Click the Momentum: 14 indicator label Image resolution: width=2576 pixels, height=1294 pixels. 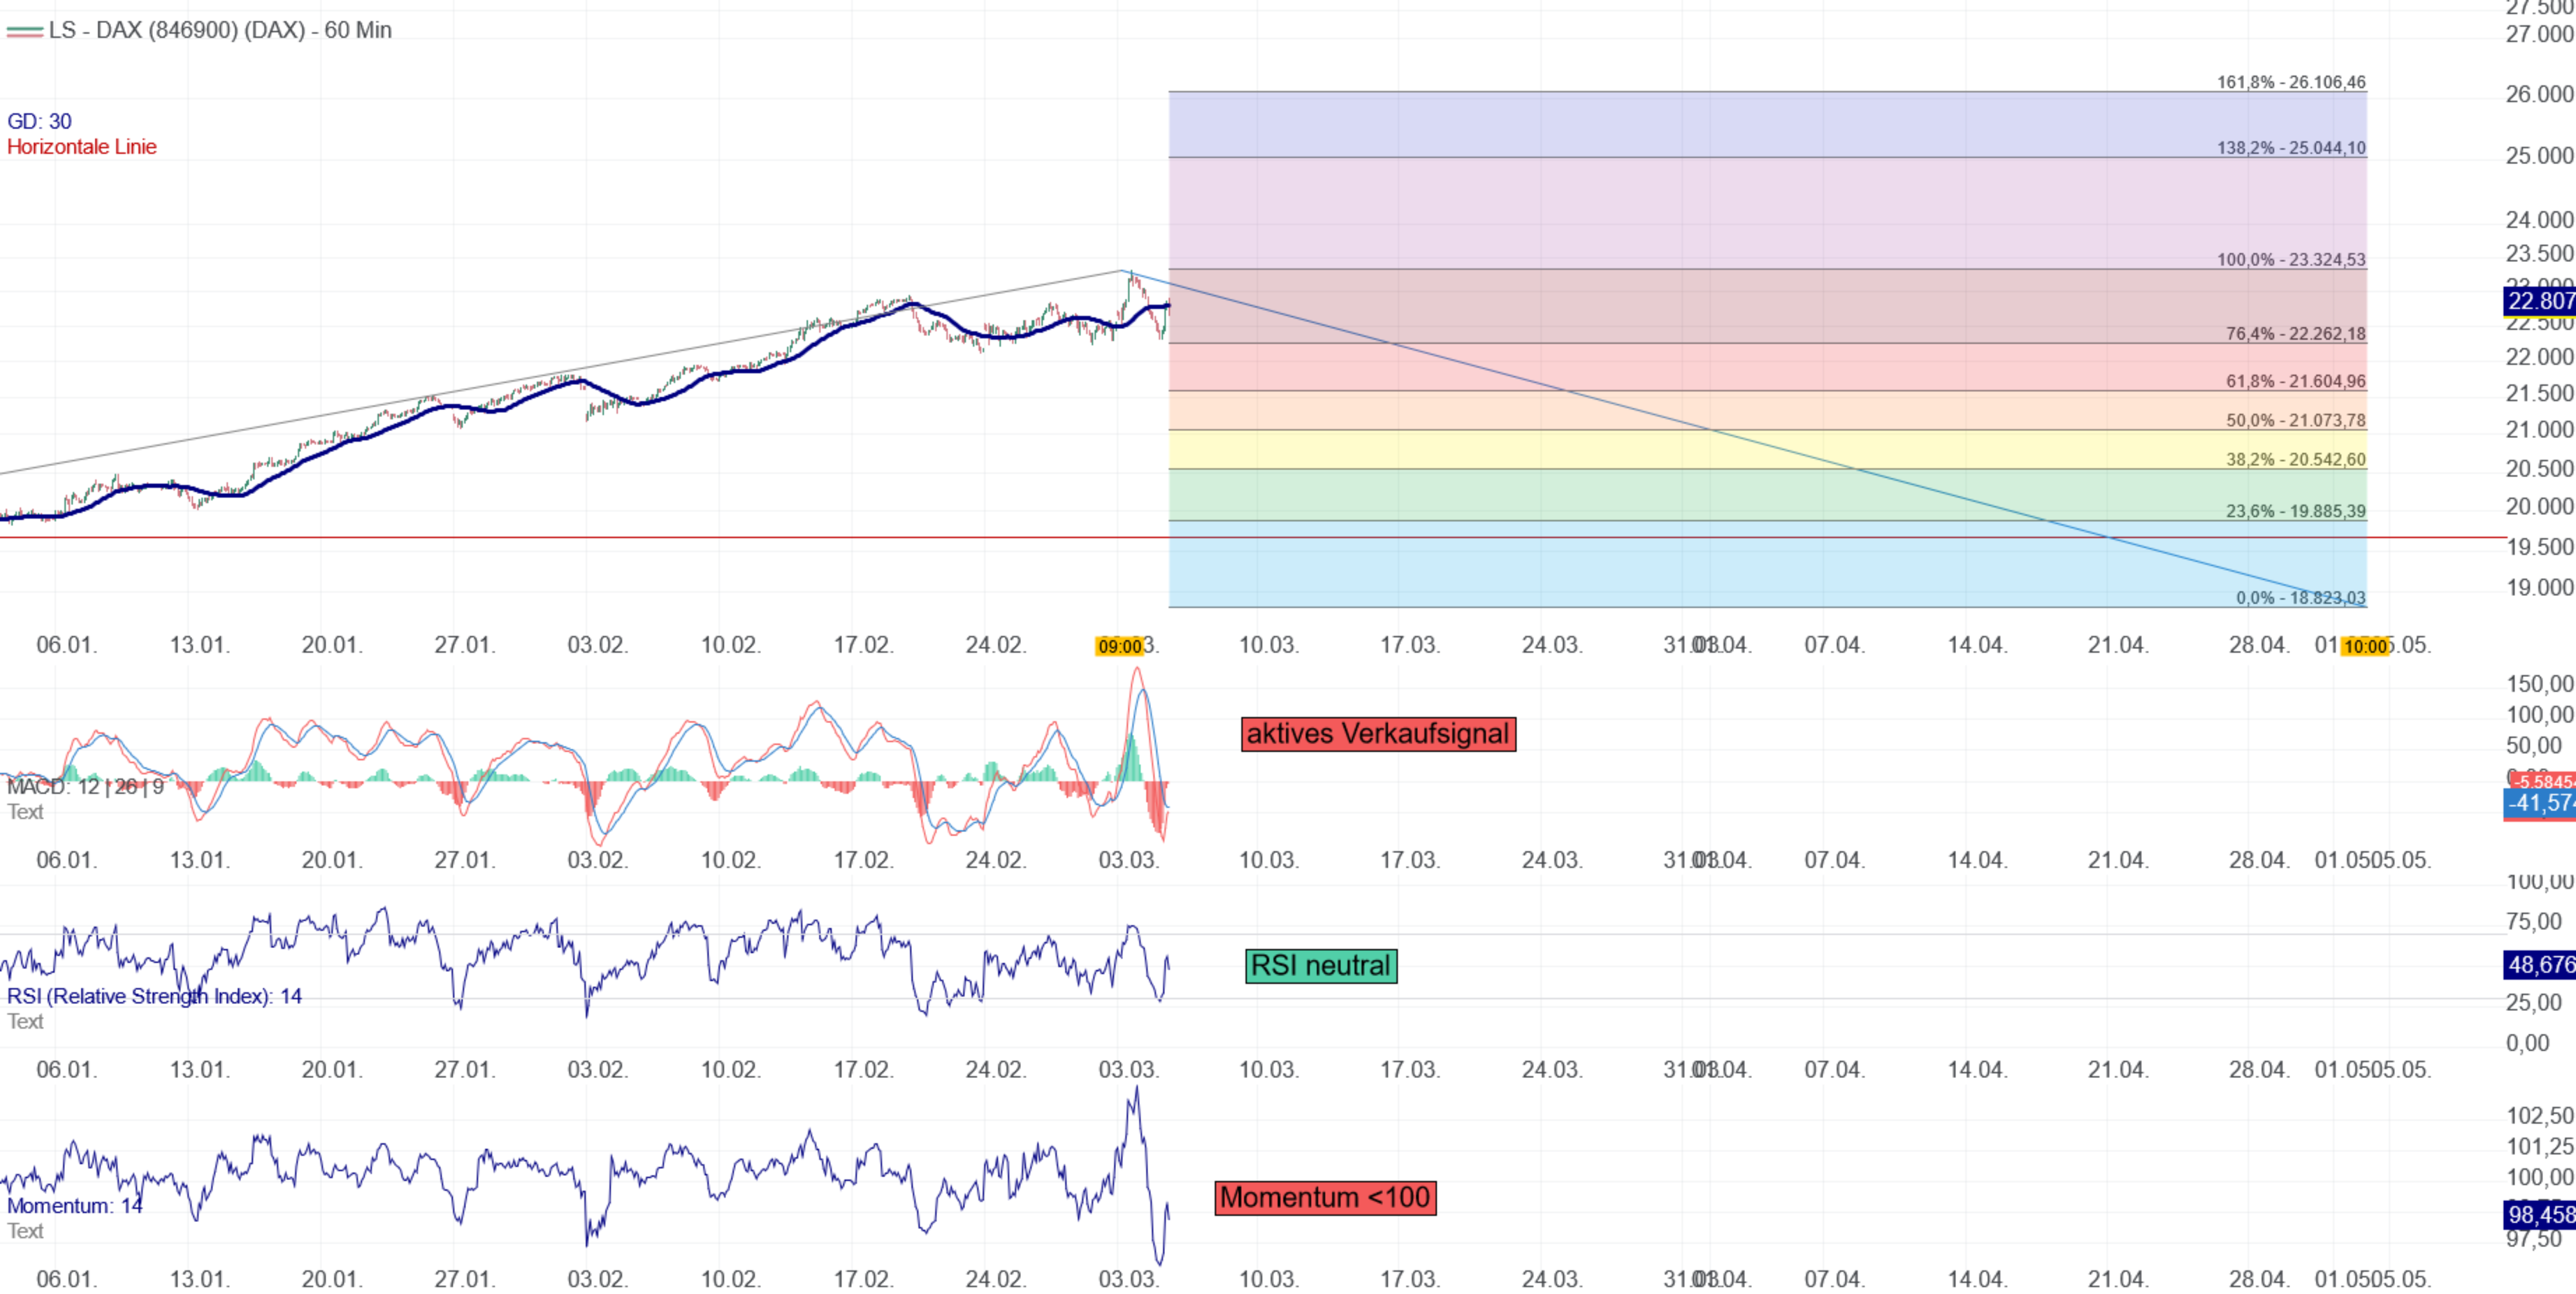tap(75, 1206)
